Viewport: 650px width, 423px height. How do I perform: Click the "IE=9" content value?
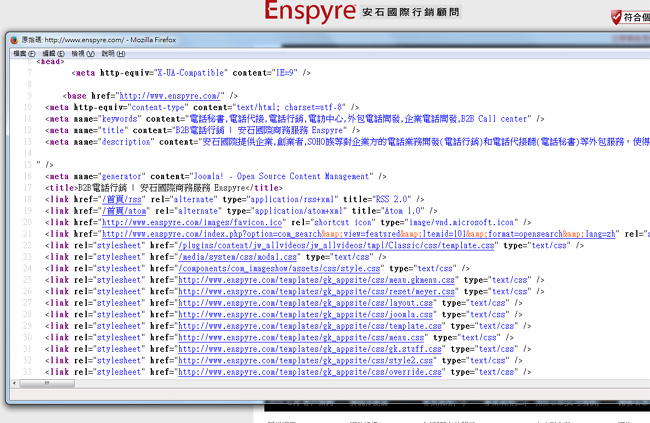point(286,73)
